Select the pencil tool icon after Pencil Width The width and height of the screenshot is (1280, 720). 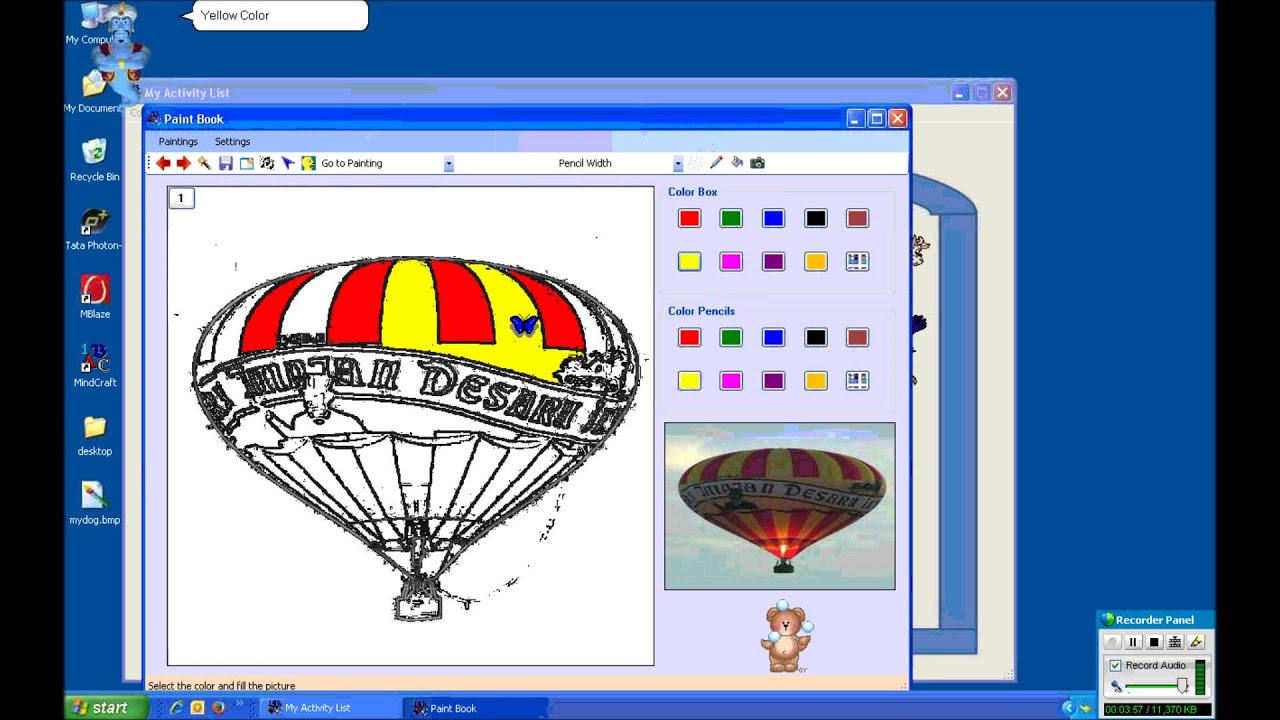[716, 162]
